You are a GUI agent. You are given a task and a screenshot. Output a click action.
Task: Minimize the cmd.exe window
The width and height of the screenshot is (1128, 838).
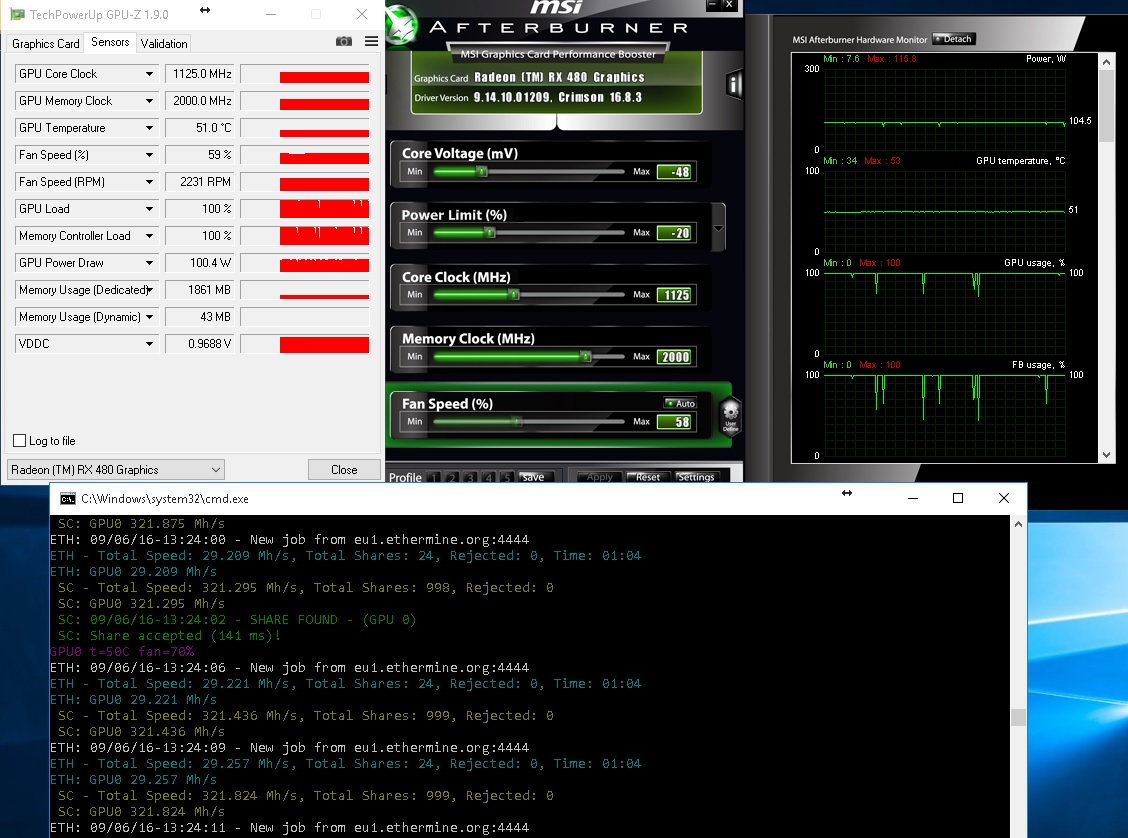click(913, 498)
